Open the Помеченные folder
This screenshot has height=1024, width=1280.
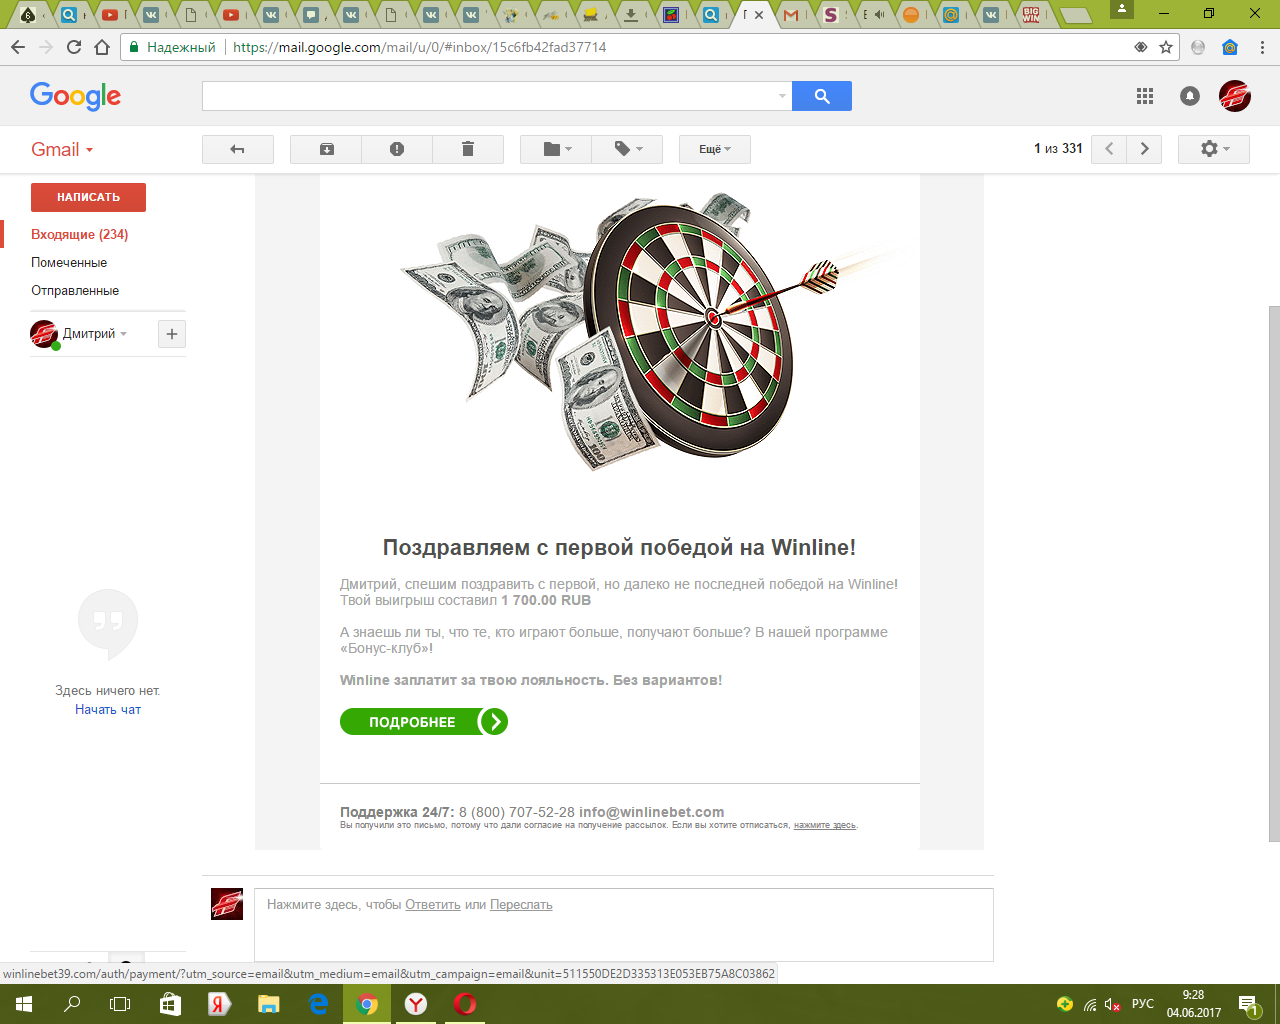click(x=69, y=262)
